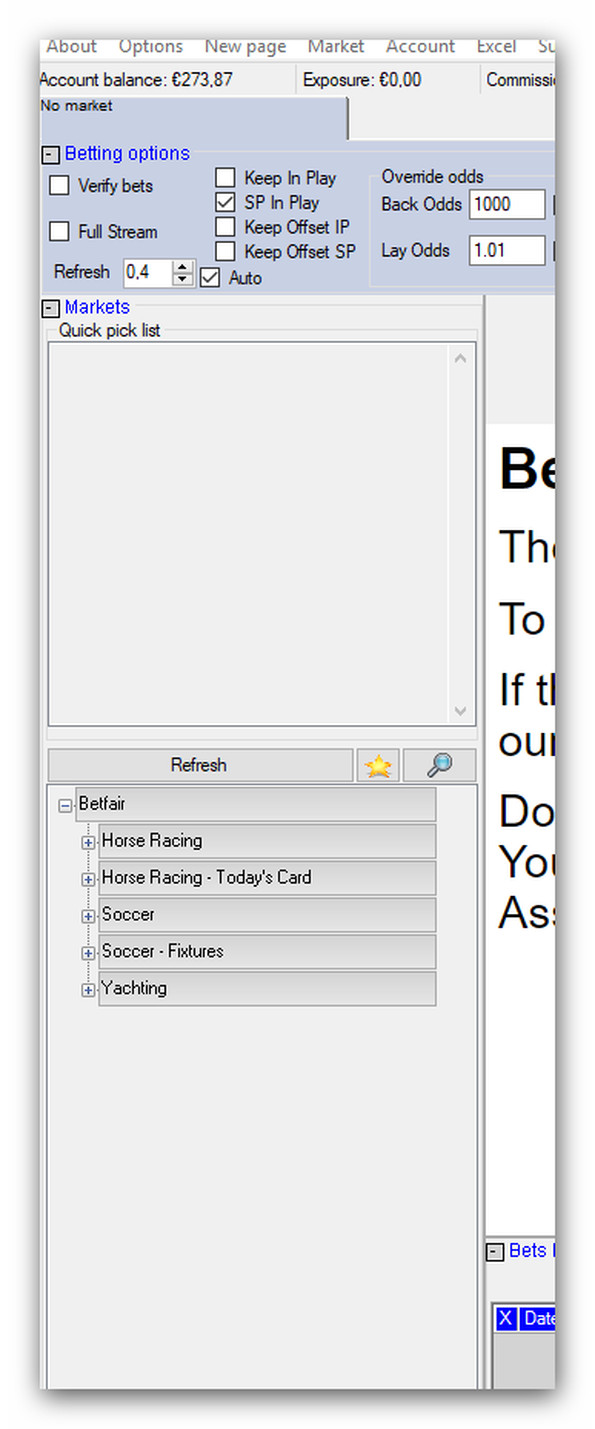Open the Options menu
This screenshot has height=1429, width=595.
tap(151, 46)
